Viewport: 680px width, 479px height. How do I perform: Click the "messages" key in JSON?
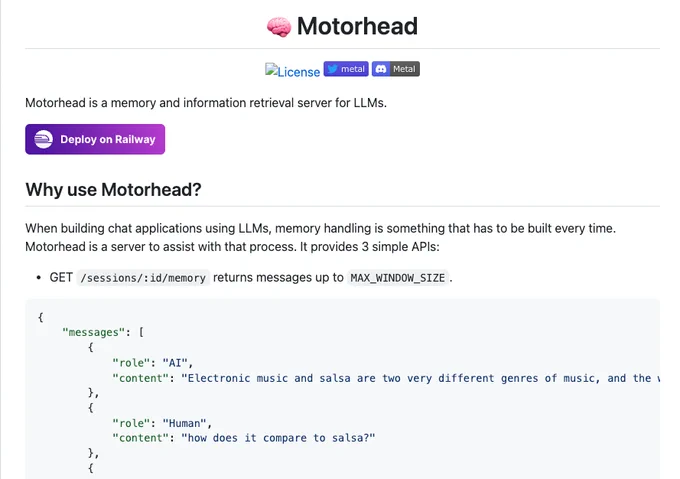(x=93, y=332)
